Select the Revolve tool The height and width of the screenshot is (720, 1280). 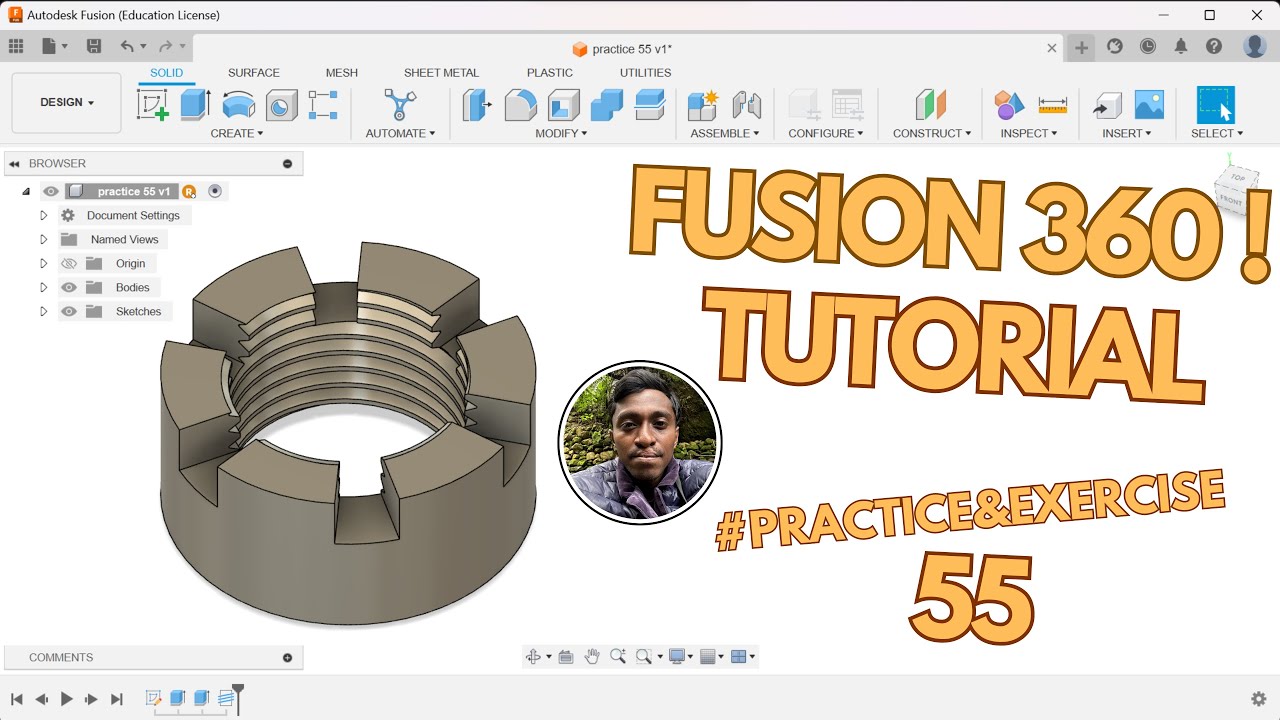[238, 104]
